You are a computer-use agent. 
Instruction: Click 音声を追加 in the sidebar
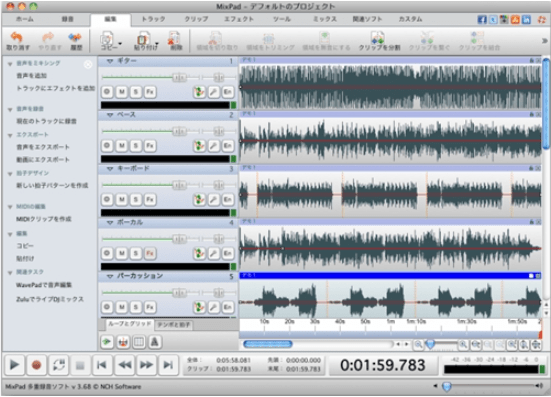pyautogui.click(x=32, y=76)
